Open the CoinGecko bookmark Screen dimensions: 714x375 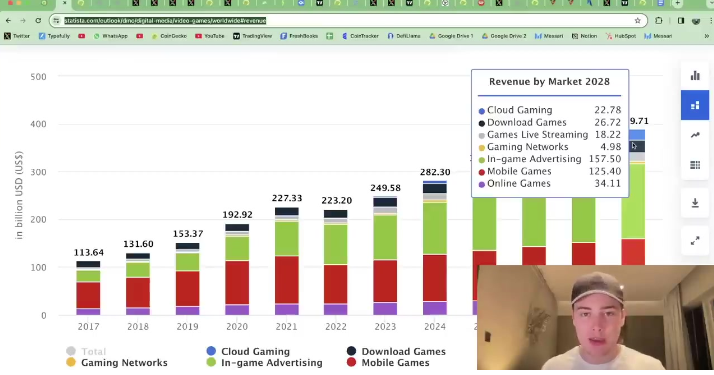[169, 36]
